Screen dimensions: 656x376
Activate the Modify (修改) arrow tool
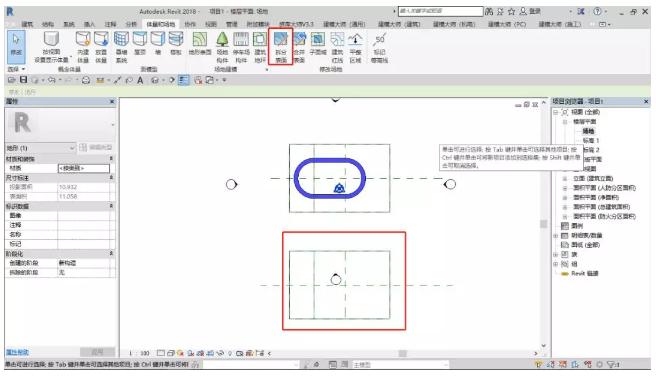click(16, 45)
